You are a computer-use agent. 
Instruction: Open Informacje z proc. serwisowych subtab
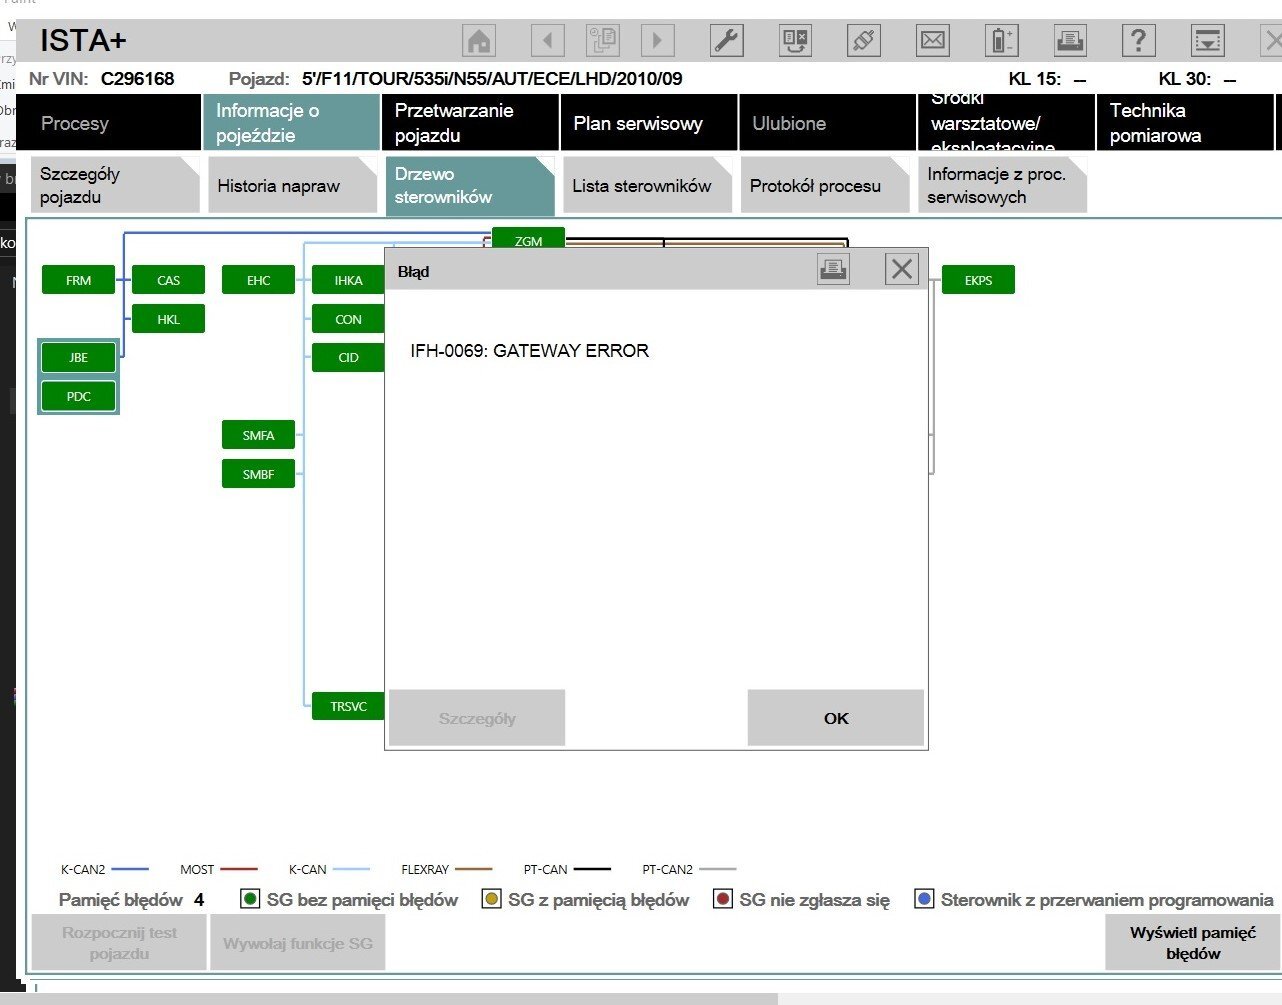[x=1002, y=185]
